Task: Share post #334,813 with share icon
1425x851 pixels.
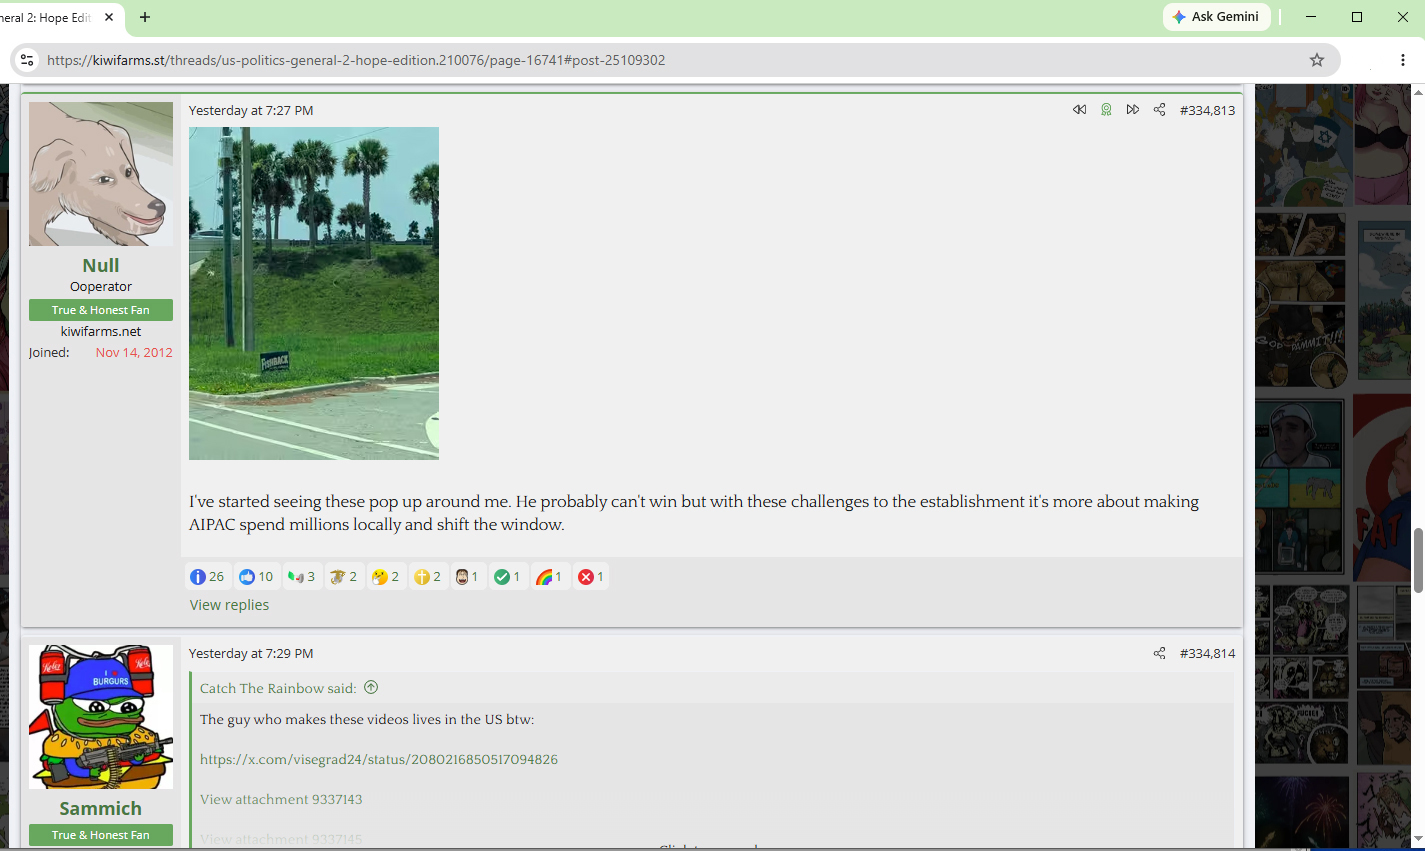Action: pos(1159,110)
